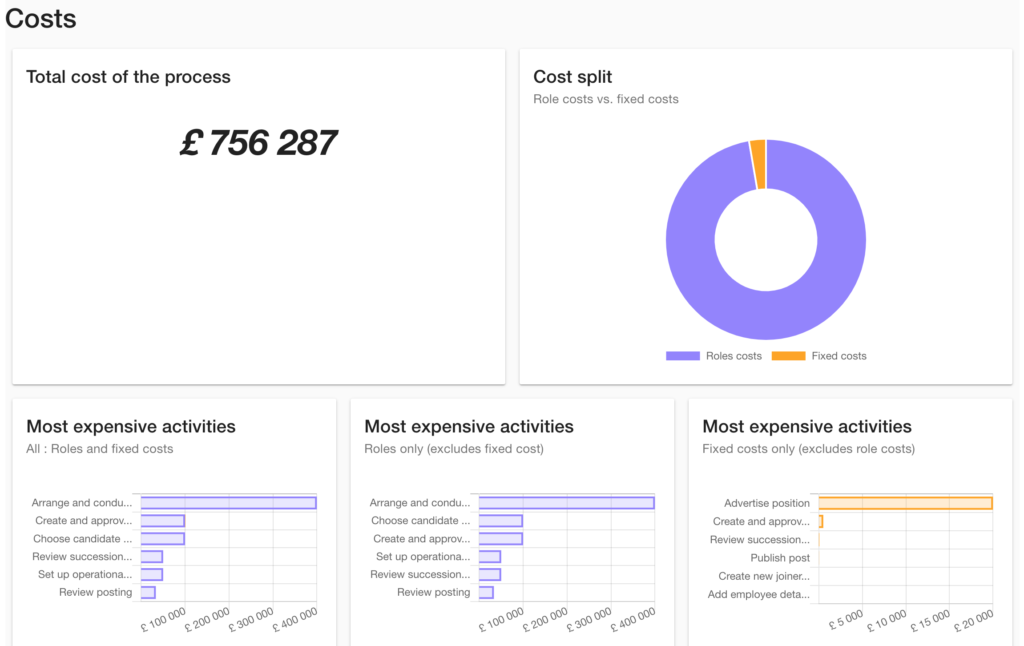Viewport: 1024px width, 646px height.
Task: Click Review posting bar in Roles only chart
Action: 486,592
